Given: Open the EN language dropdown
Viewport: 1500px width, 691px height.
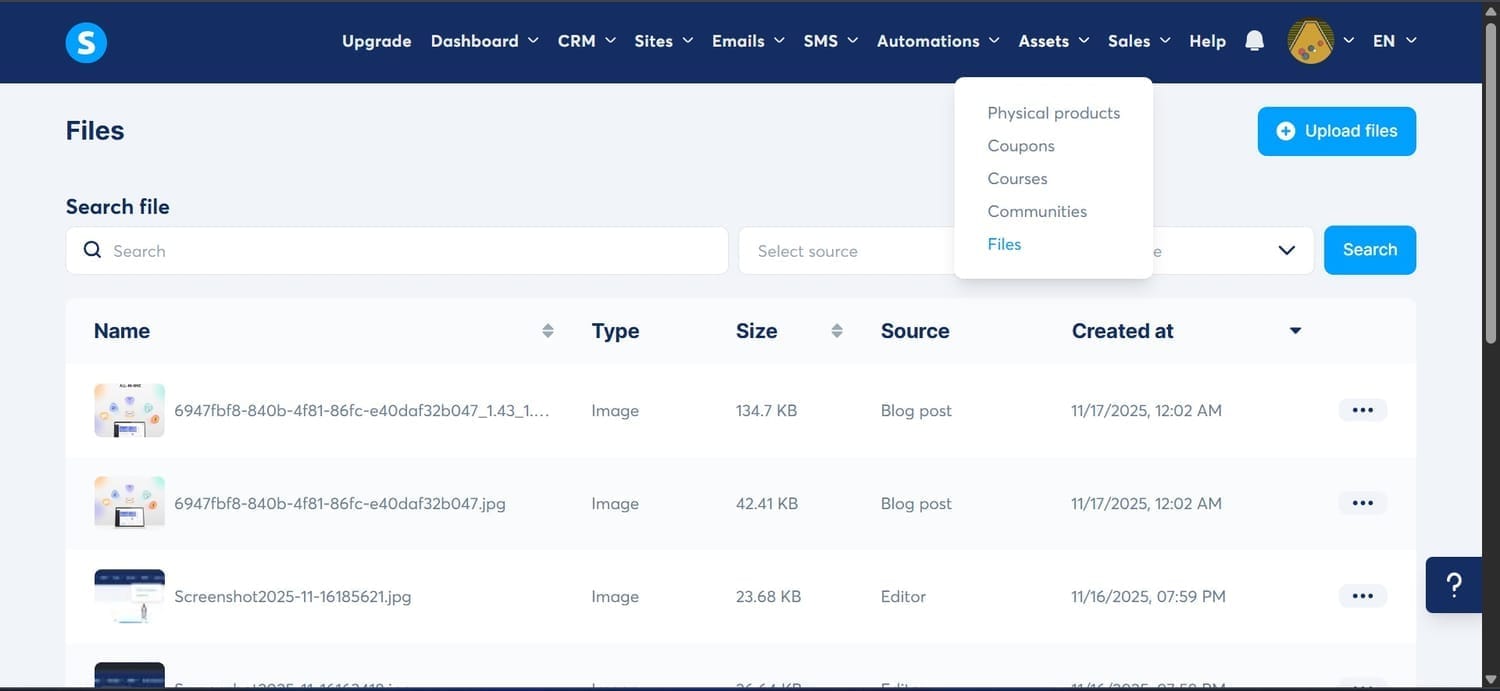Looking at the screenshot, I should click(x=1394, y=41).
